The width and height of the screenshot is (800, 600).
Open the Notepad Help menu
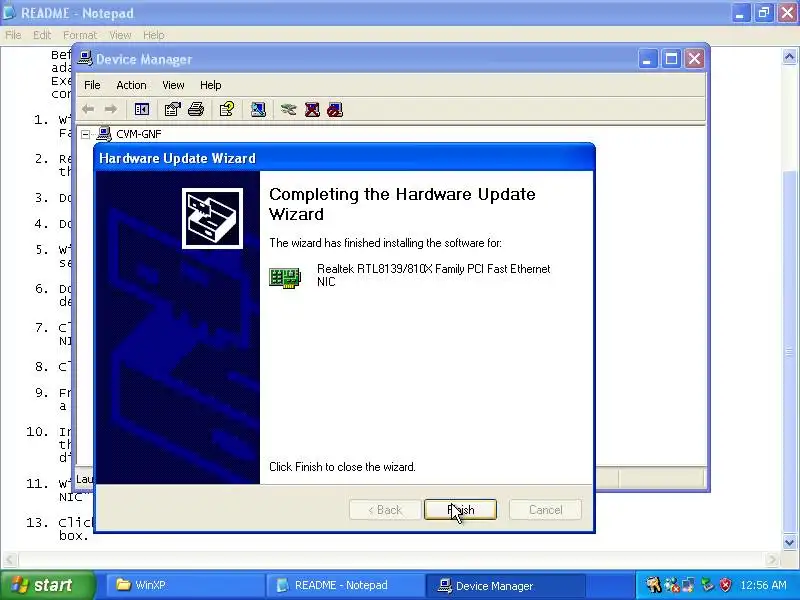click(154, 35)
